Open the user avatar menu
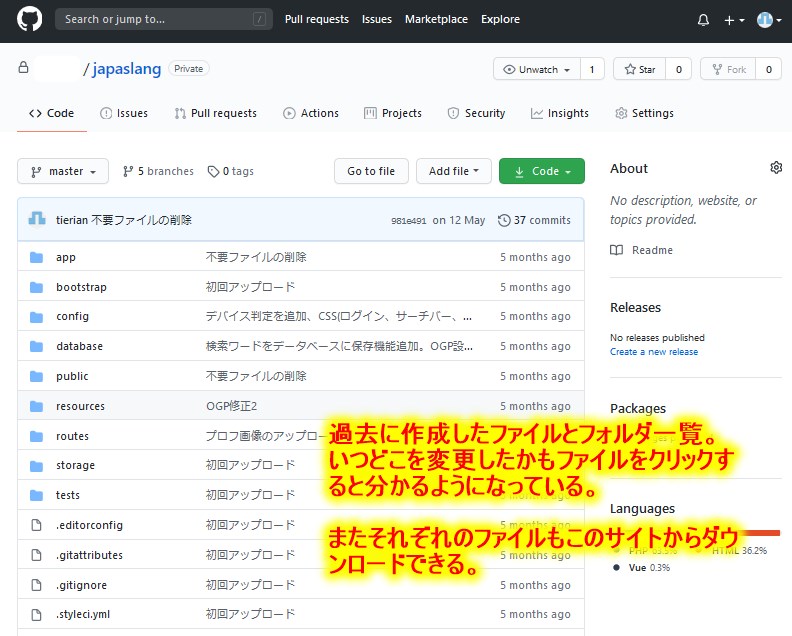This screenshot has height=636, width=792. tap(768, 20)
